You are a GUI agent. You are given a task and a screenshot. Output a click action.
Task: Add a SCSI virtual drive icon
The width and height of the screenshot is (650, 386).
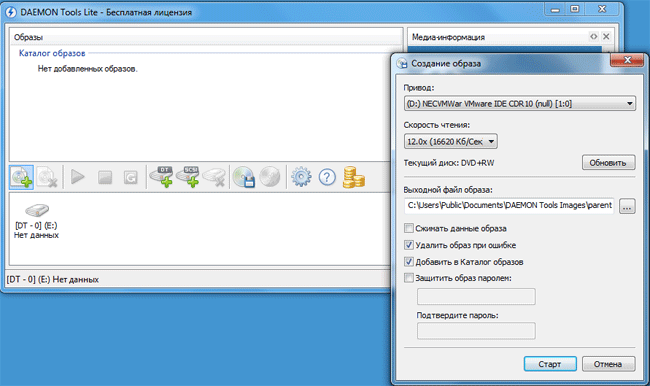pos(188,177)
